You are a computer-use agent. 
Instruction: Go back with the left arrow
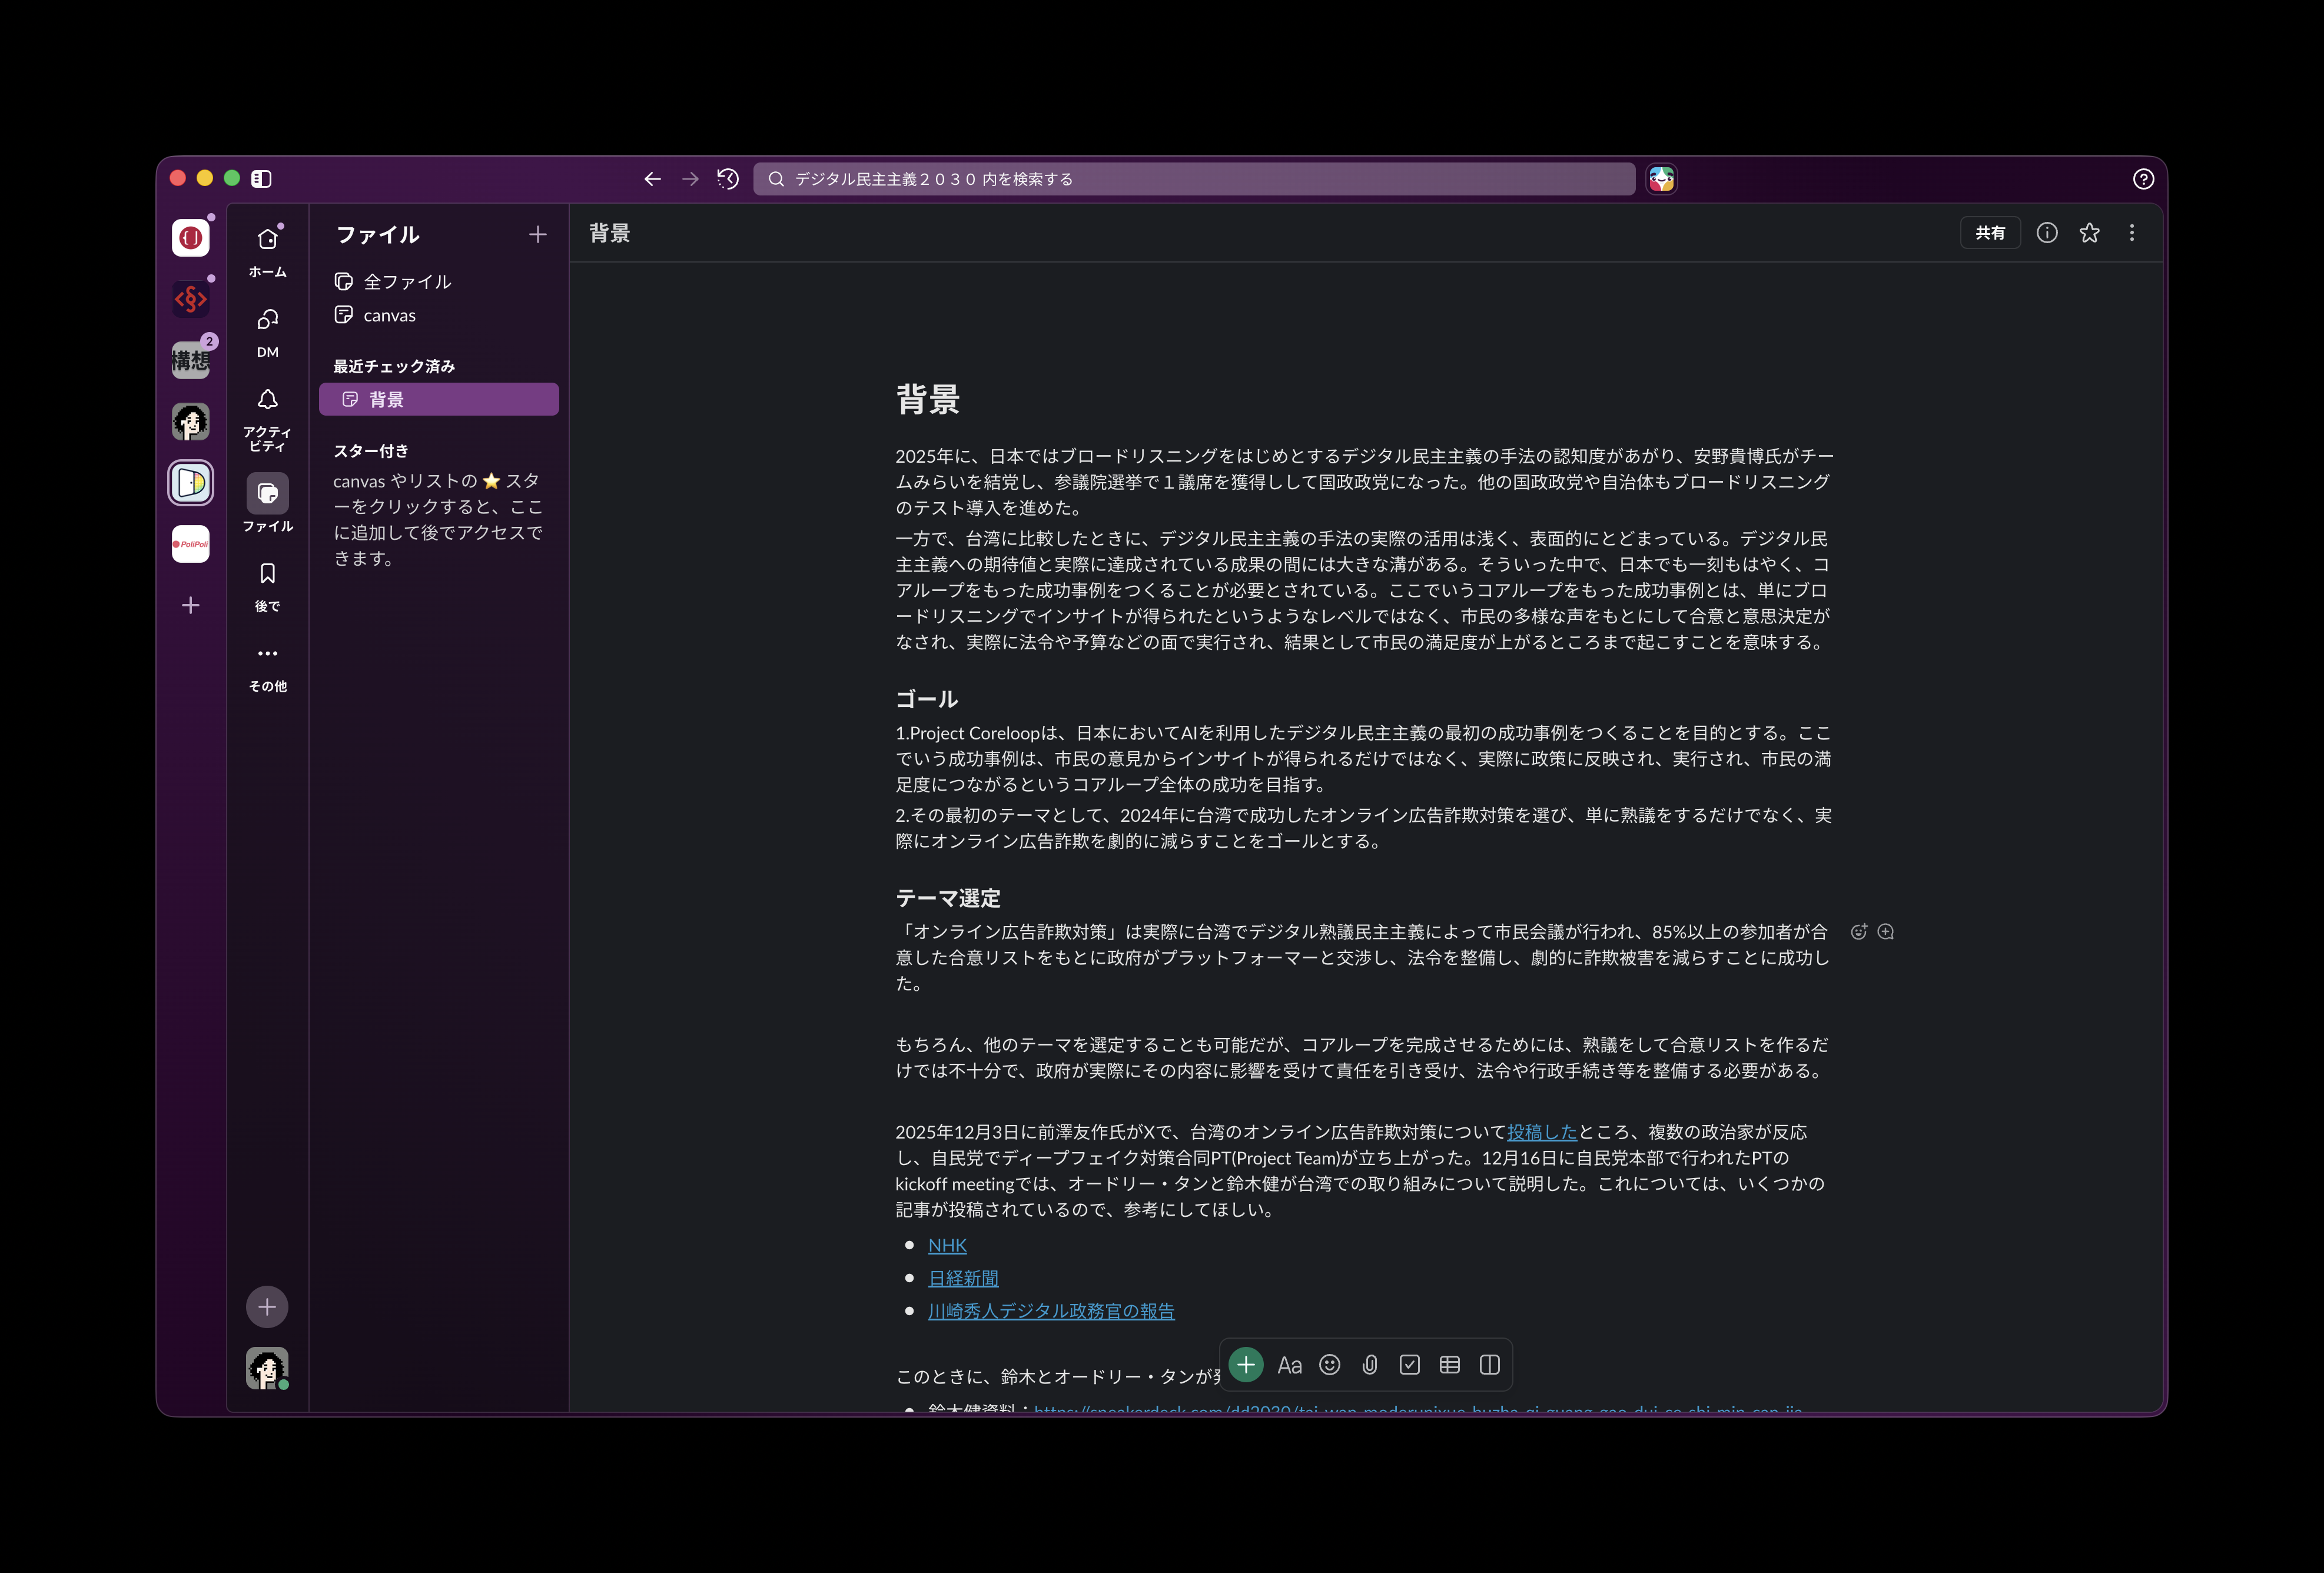[652, 179]
